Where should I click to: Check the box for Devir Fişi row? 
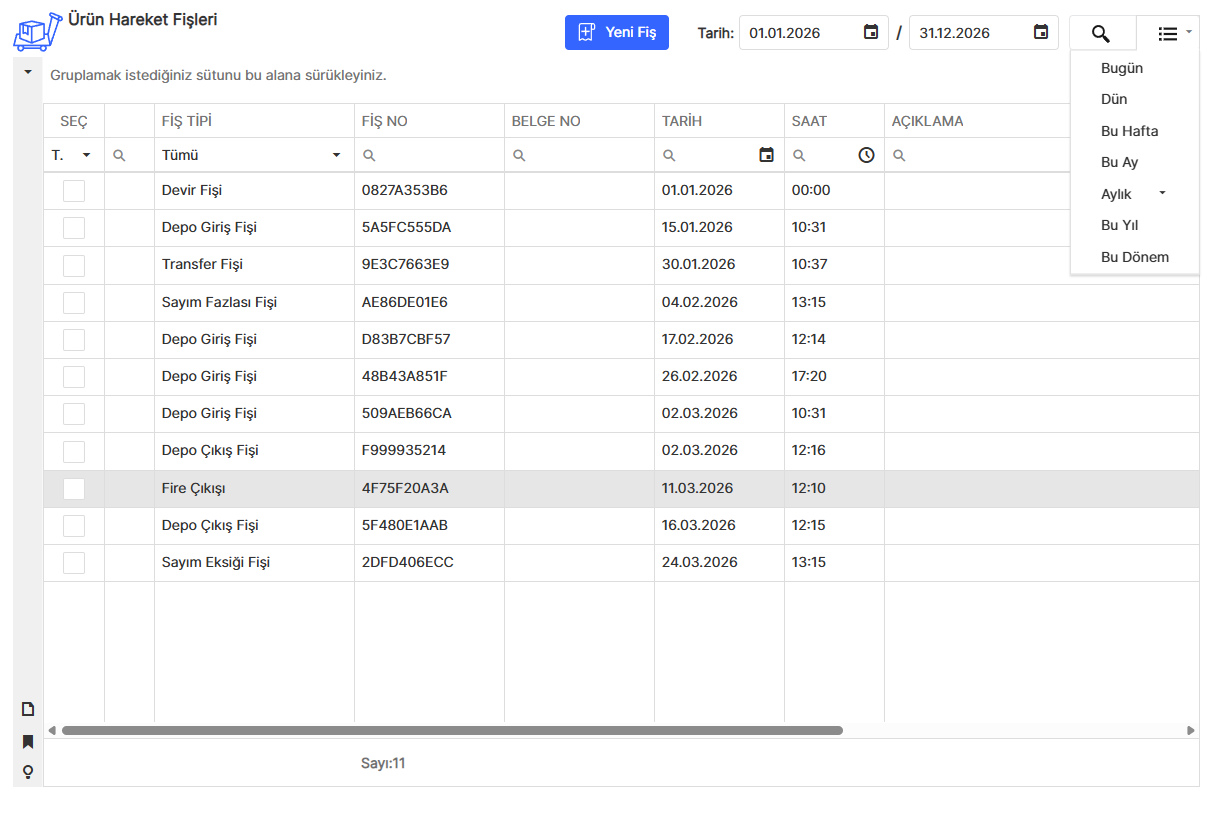[74, 191]
